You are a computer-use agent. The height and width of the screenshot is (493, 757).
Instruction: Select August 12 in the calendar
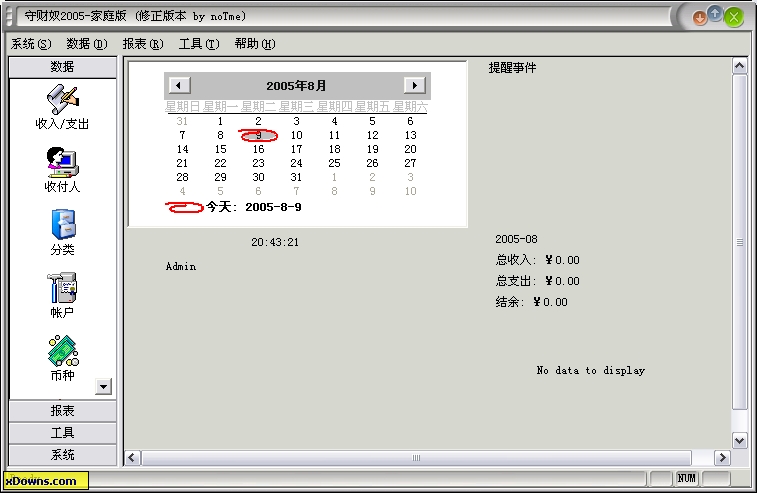pos(372,135)
